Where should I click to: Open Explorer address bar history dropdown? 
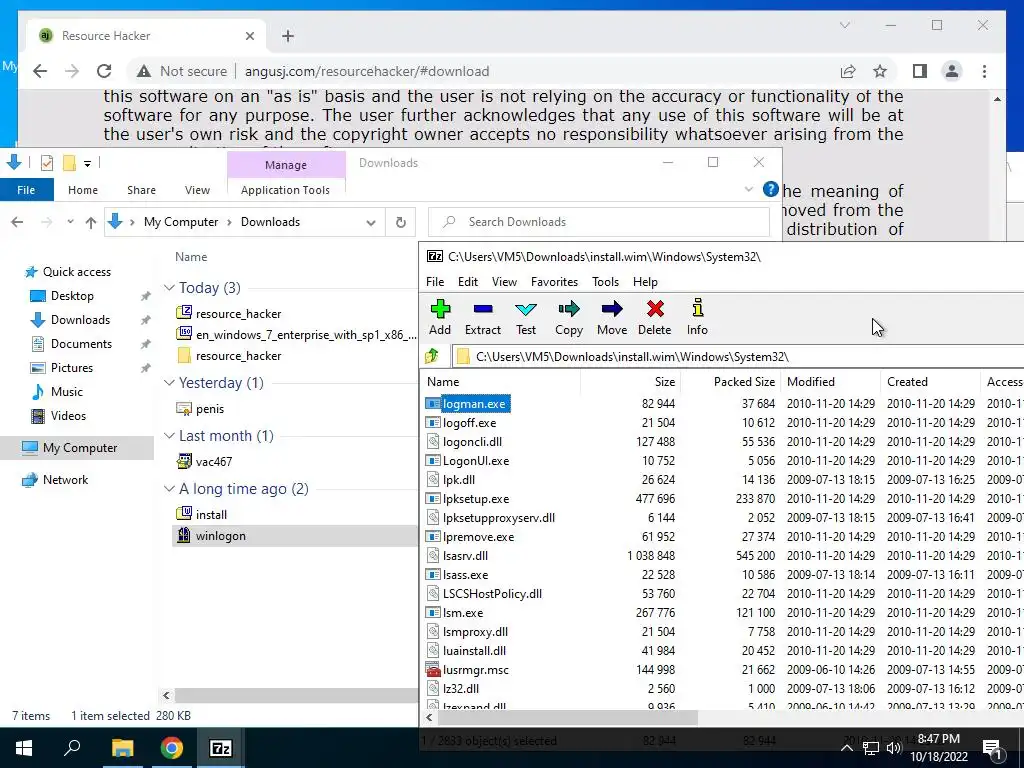point(371,223)
